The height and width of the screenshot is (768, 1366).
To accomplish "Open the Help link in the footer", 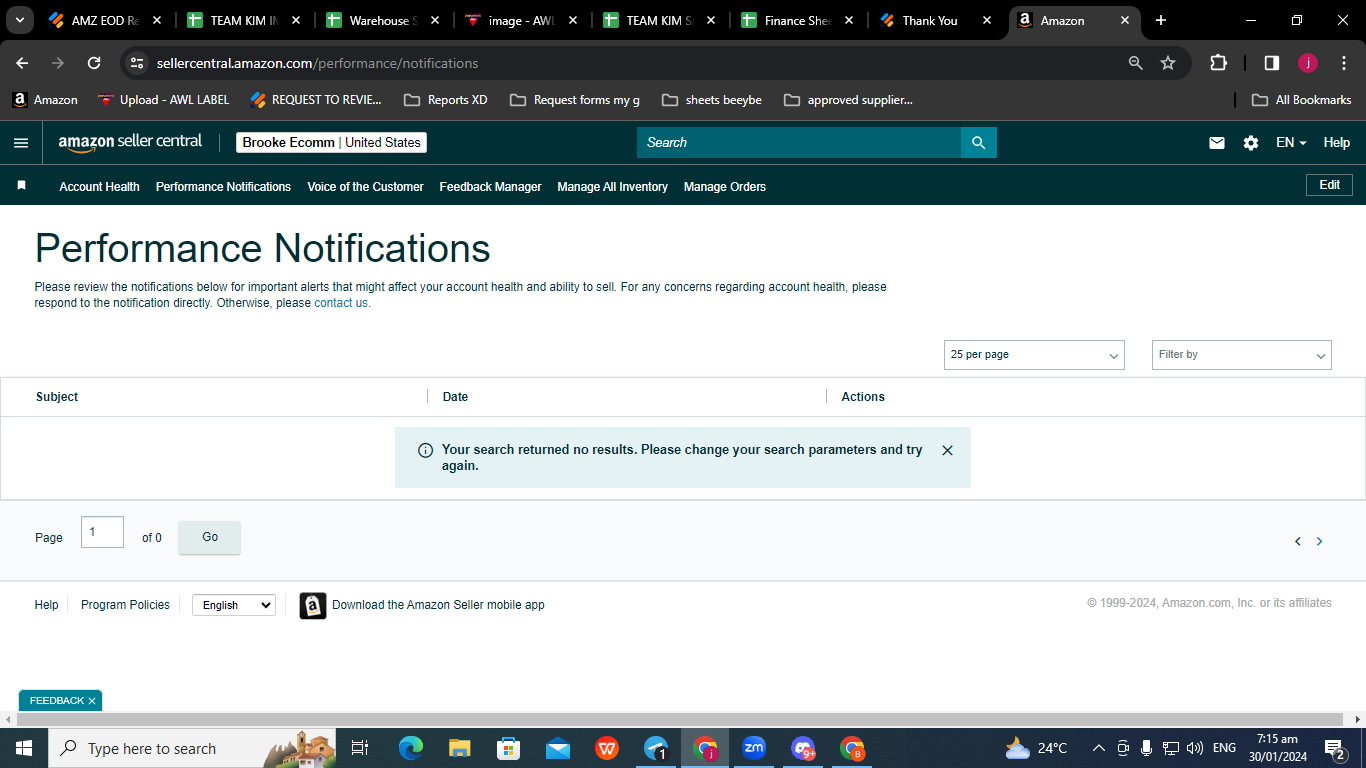I will [x=46, y=605].
